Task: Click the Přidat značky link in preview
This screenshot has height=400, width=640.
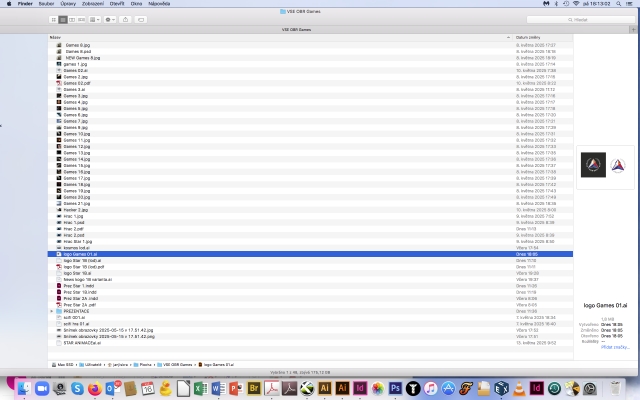Action: tap(615, 347)
